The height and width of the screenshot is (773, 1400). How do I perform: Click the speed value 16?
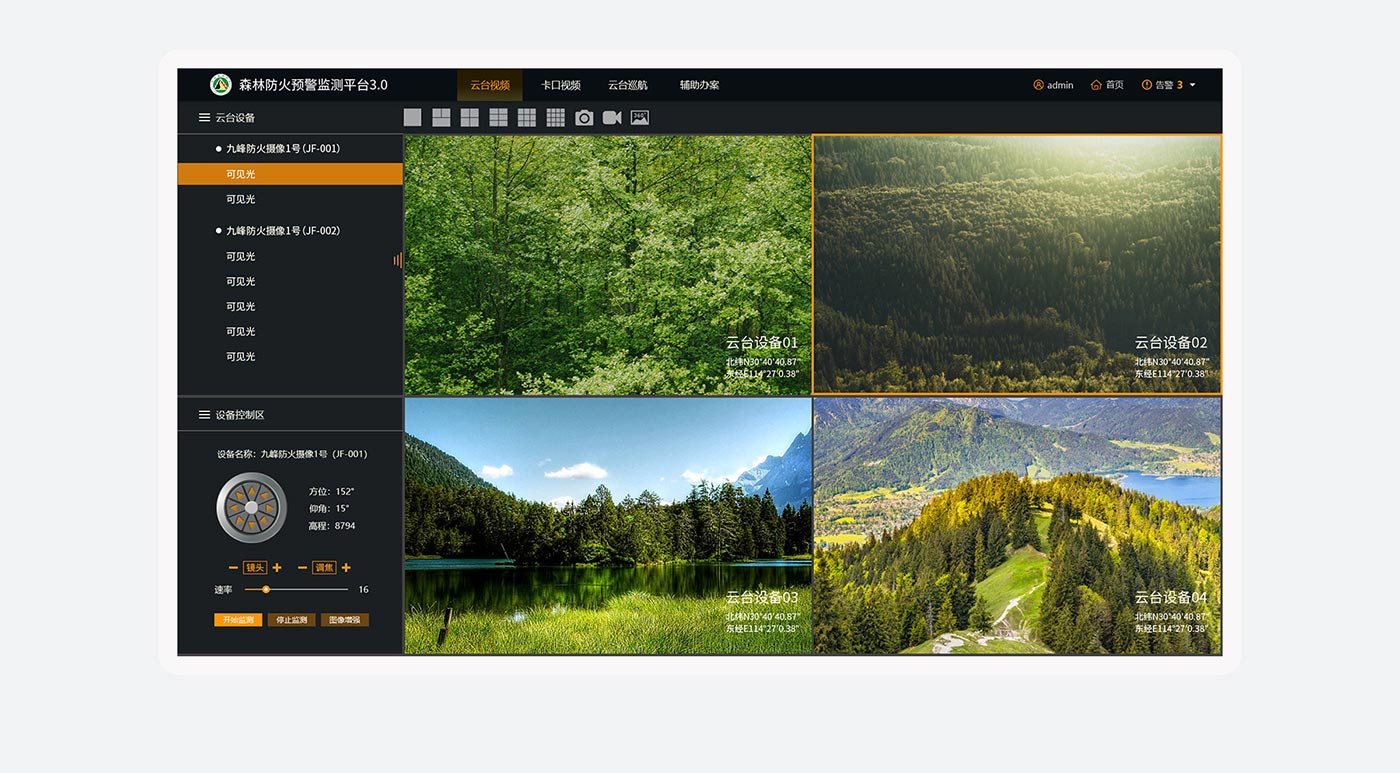pyautogui.click(x=363, y=590)
